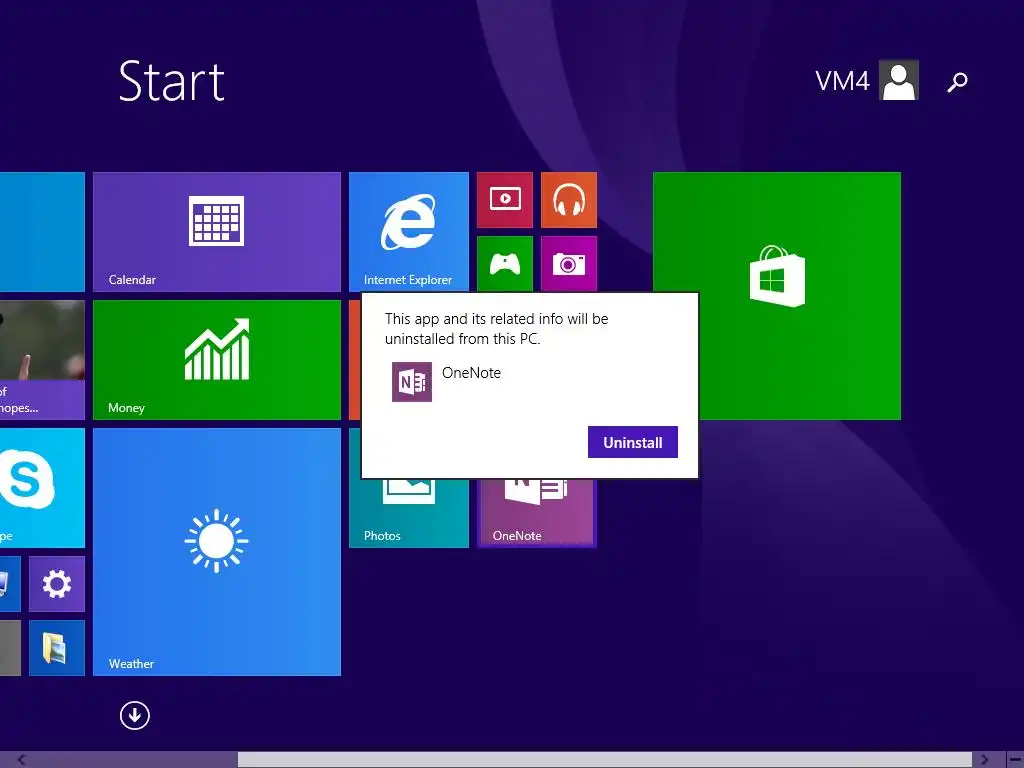Open the Xbox Games controller tile
The height and width of the screenshot is (768, 1024).
505,264
